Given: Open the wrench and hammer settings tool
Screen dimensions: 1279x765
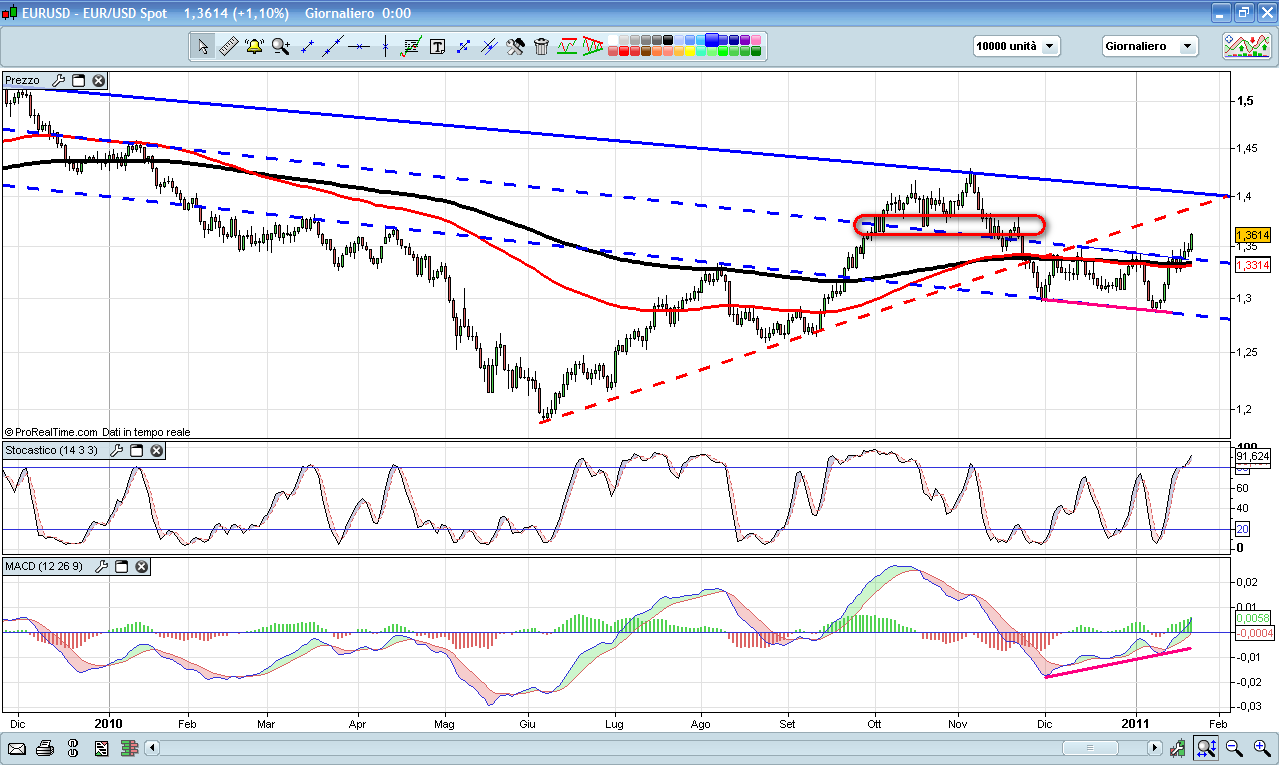Looking at the screenshot, I should coord(515,46).
